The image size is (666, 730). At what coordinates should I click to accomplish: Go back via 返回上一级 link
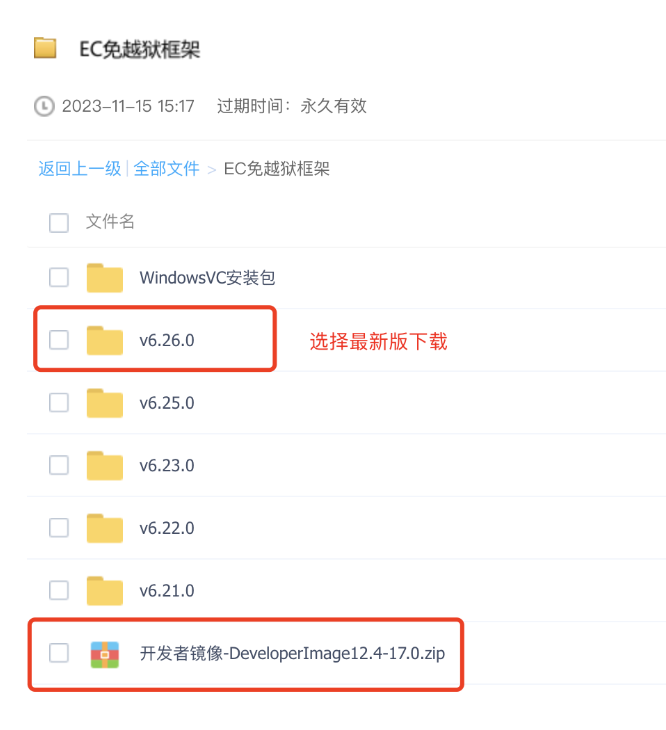80,169
